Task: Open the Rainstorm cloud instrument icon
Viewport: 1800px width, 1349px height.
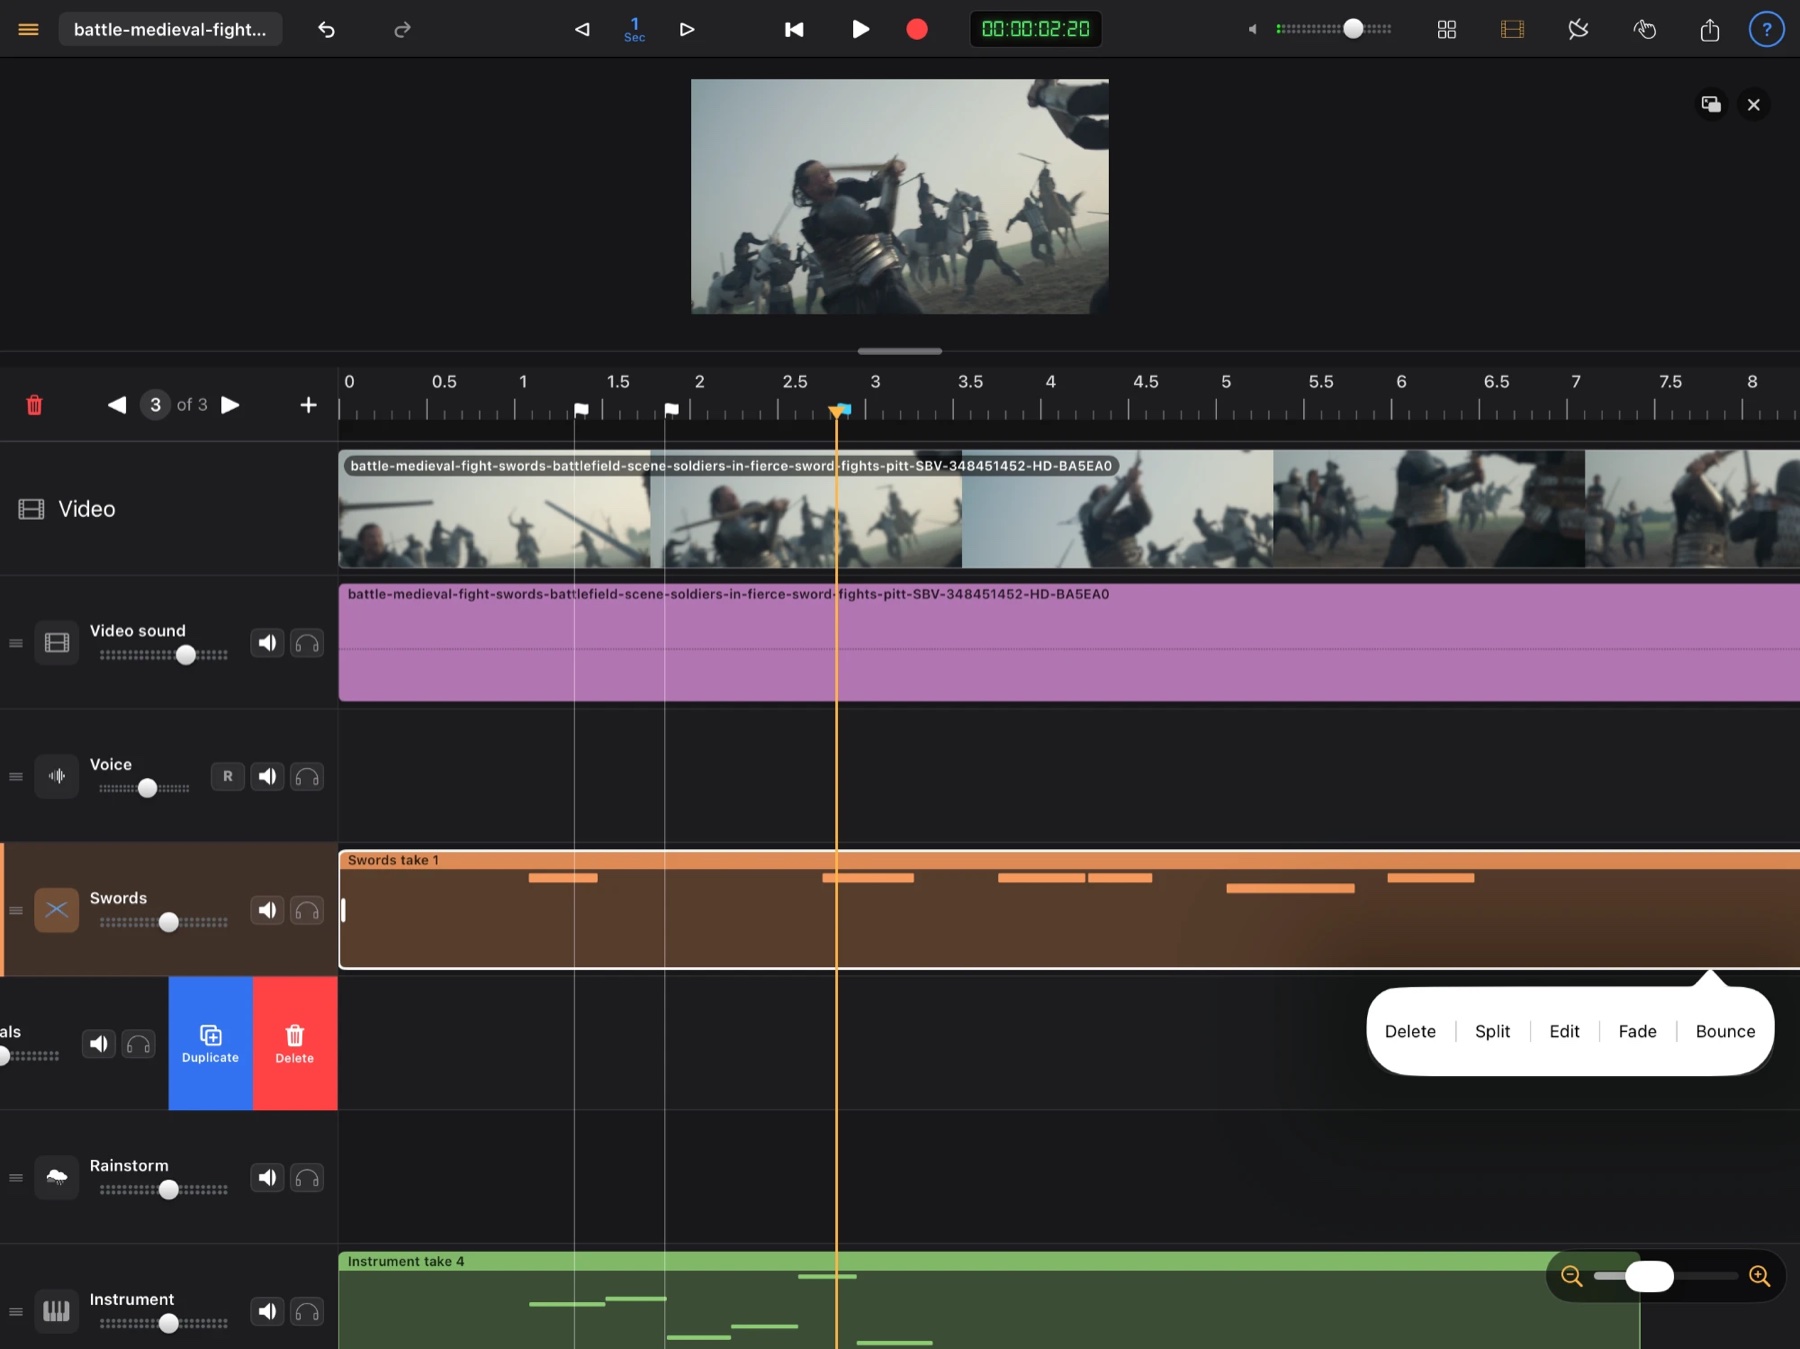Action: [57, 1177]
